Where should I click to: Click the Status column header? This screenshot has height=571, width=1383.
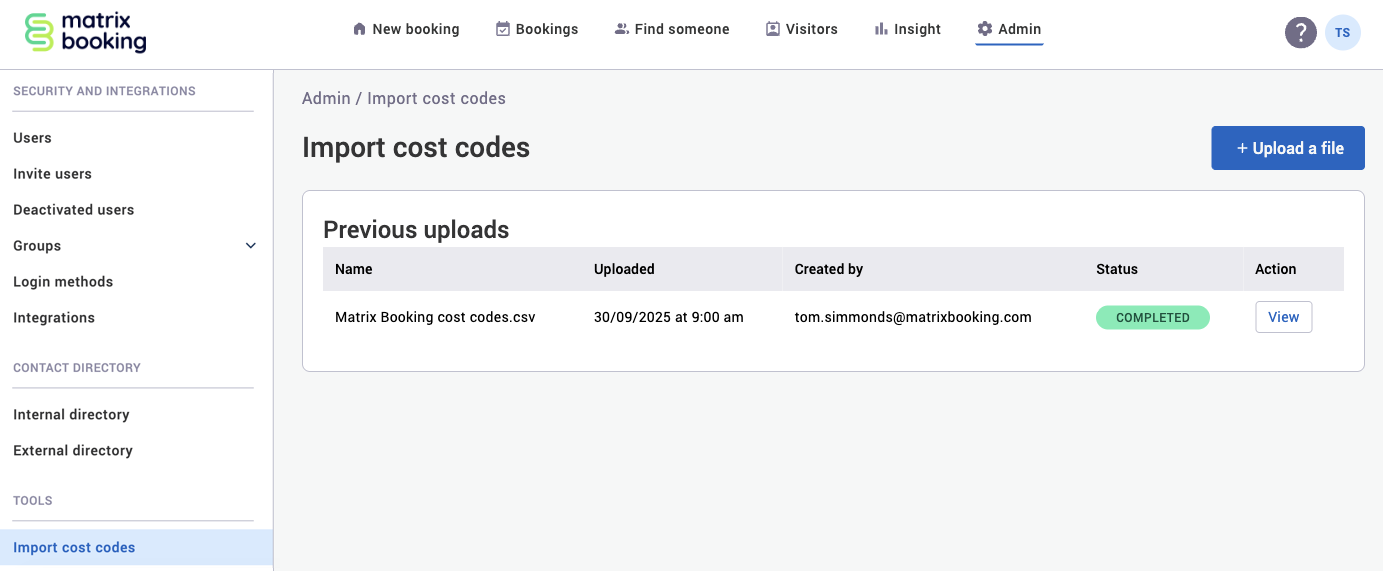1117,269
